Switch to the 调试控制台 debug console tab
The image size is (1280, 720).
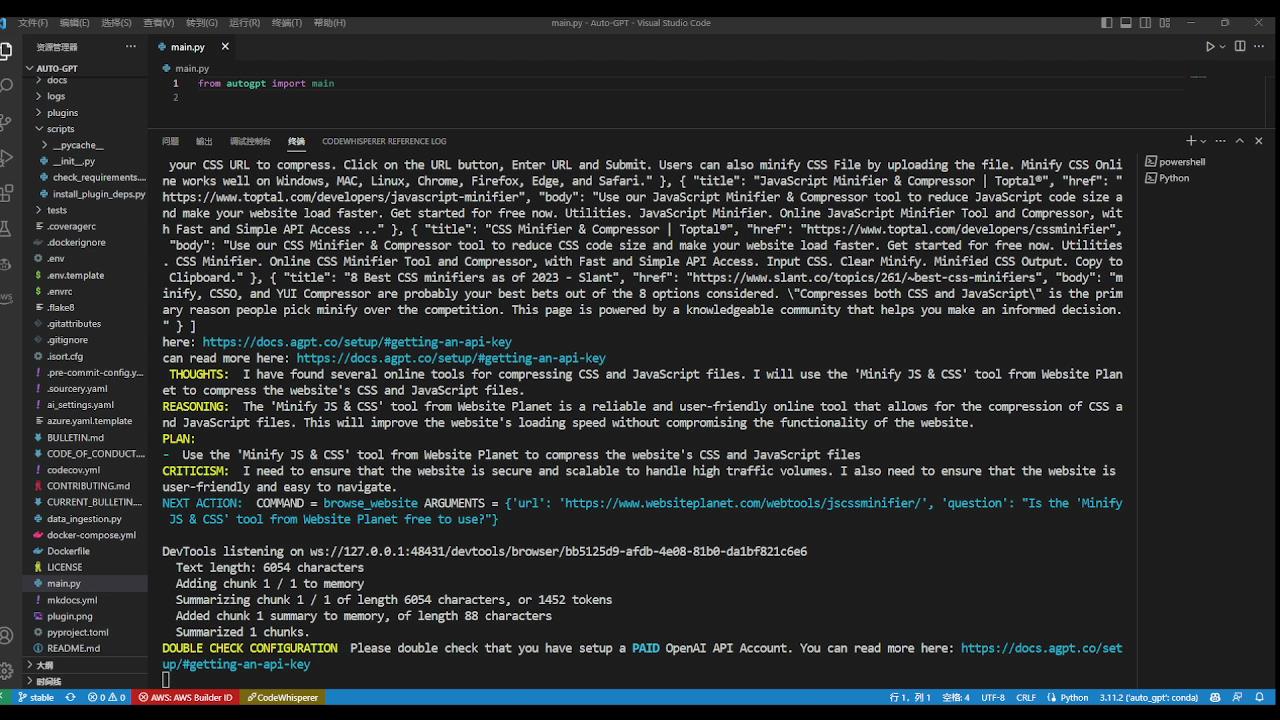tap(250, 141)
